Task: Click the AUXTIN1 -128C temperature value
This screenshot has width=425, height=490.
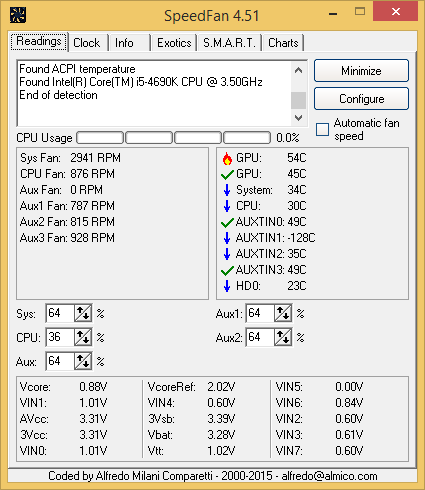Action: (301, 238)
